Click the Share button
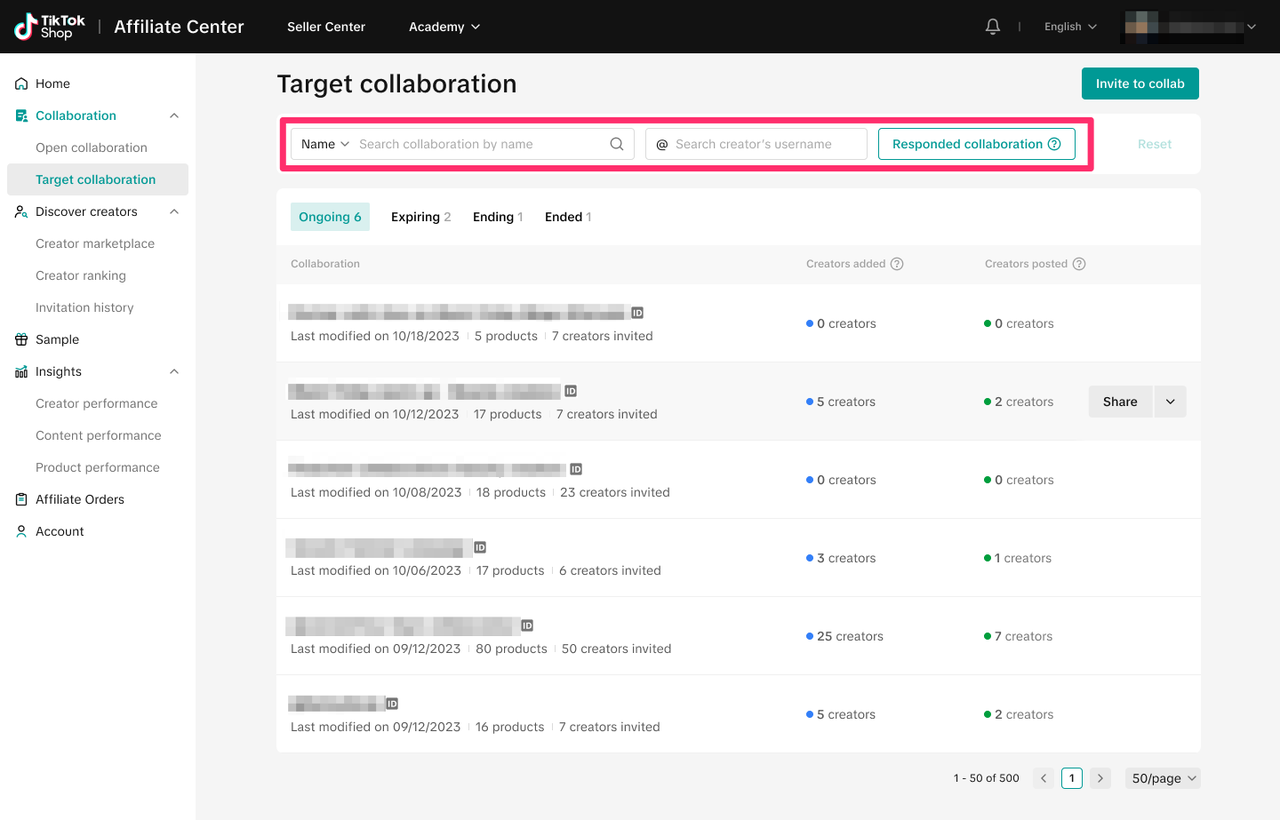The height and width of the screenshot is (820, 1280). [1120, 402]
